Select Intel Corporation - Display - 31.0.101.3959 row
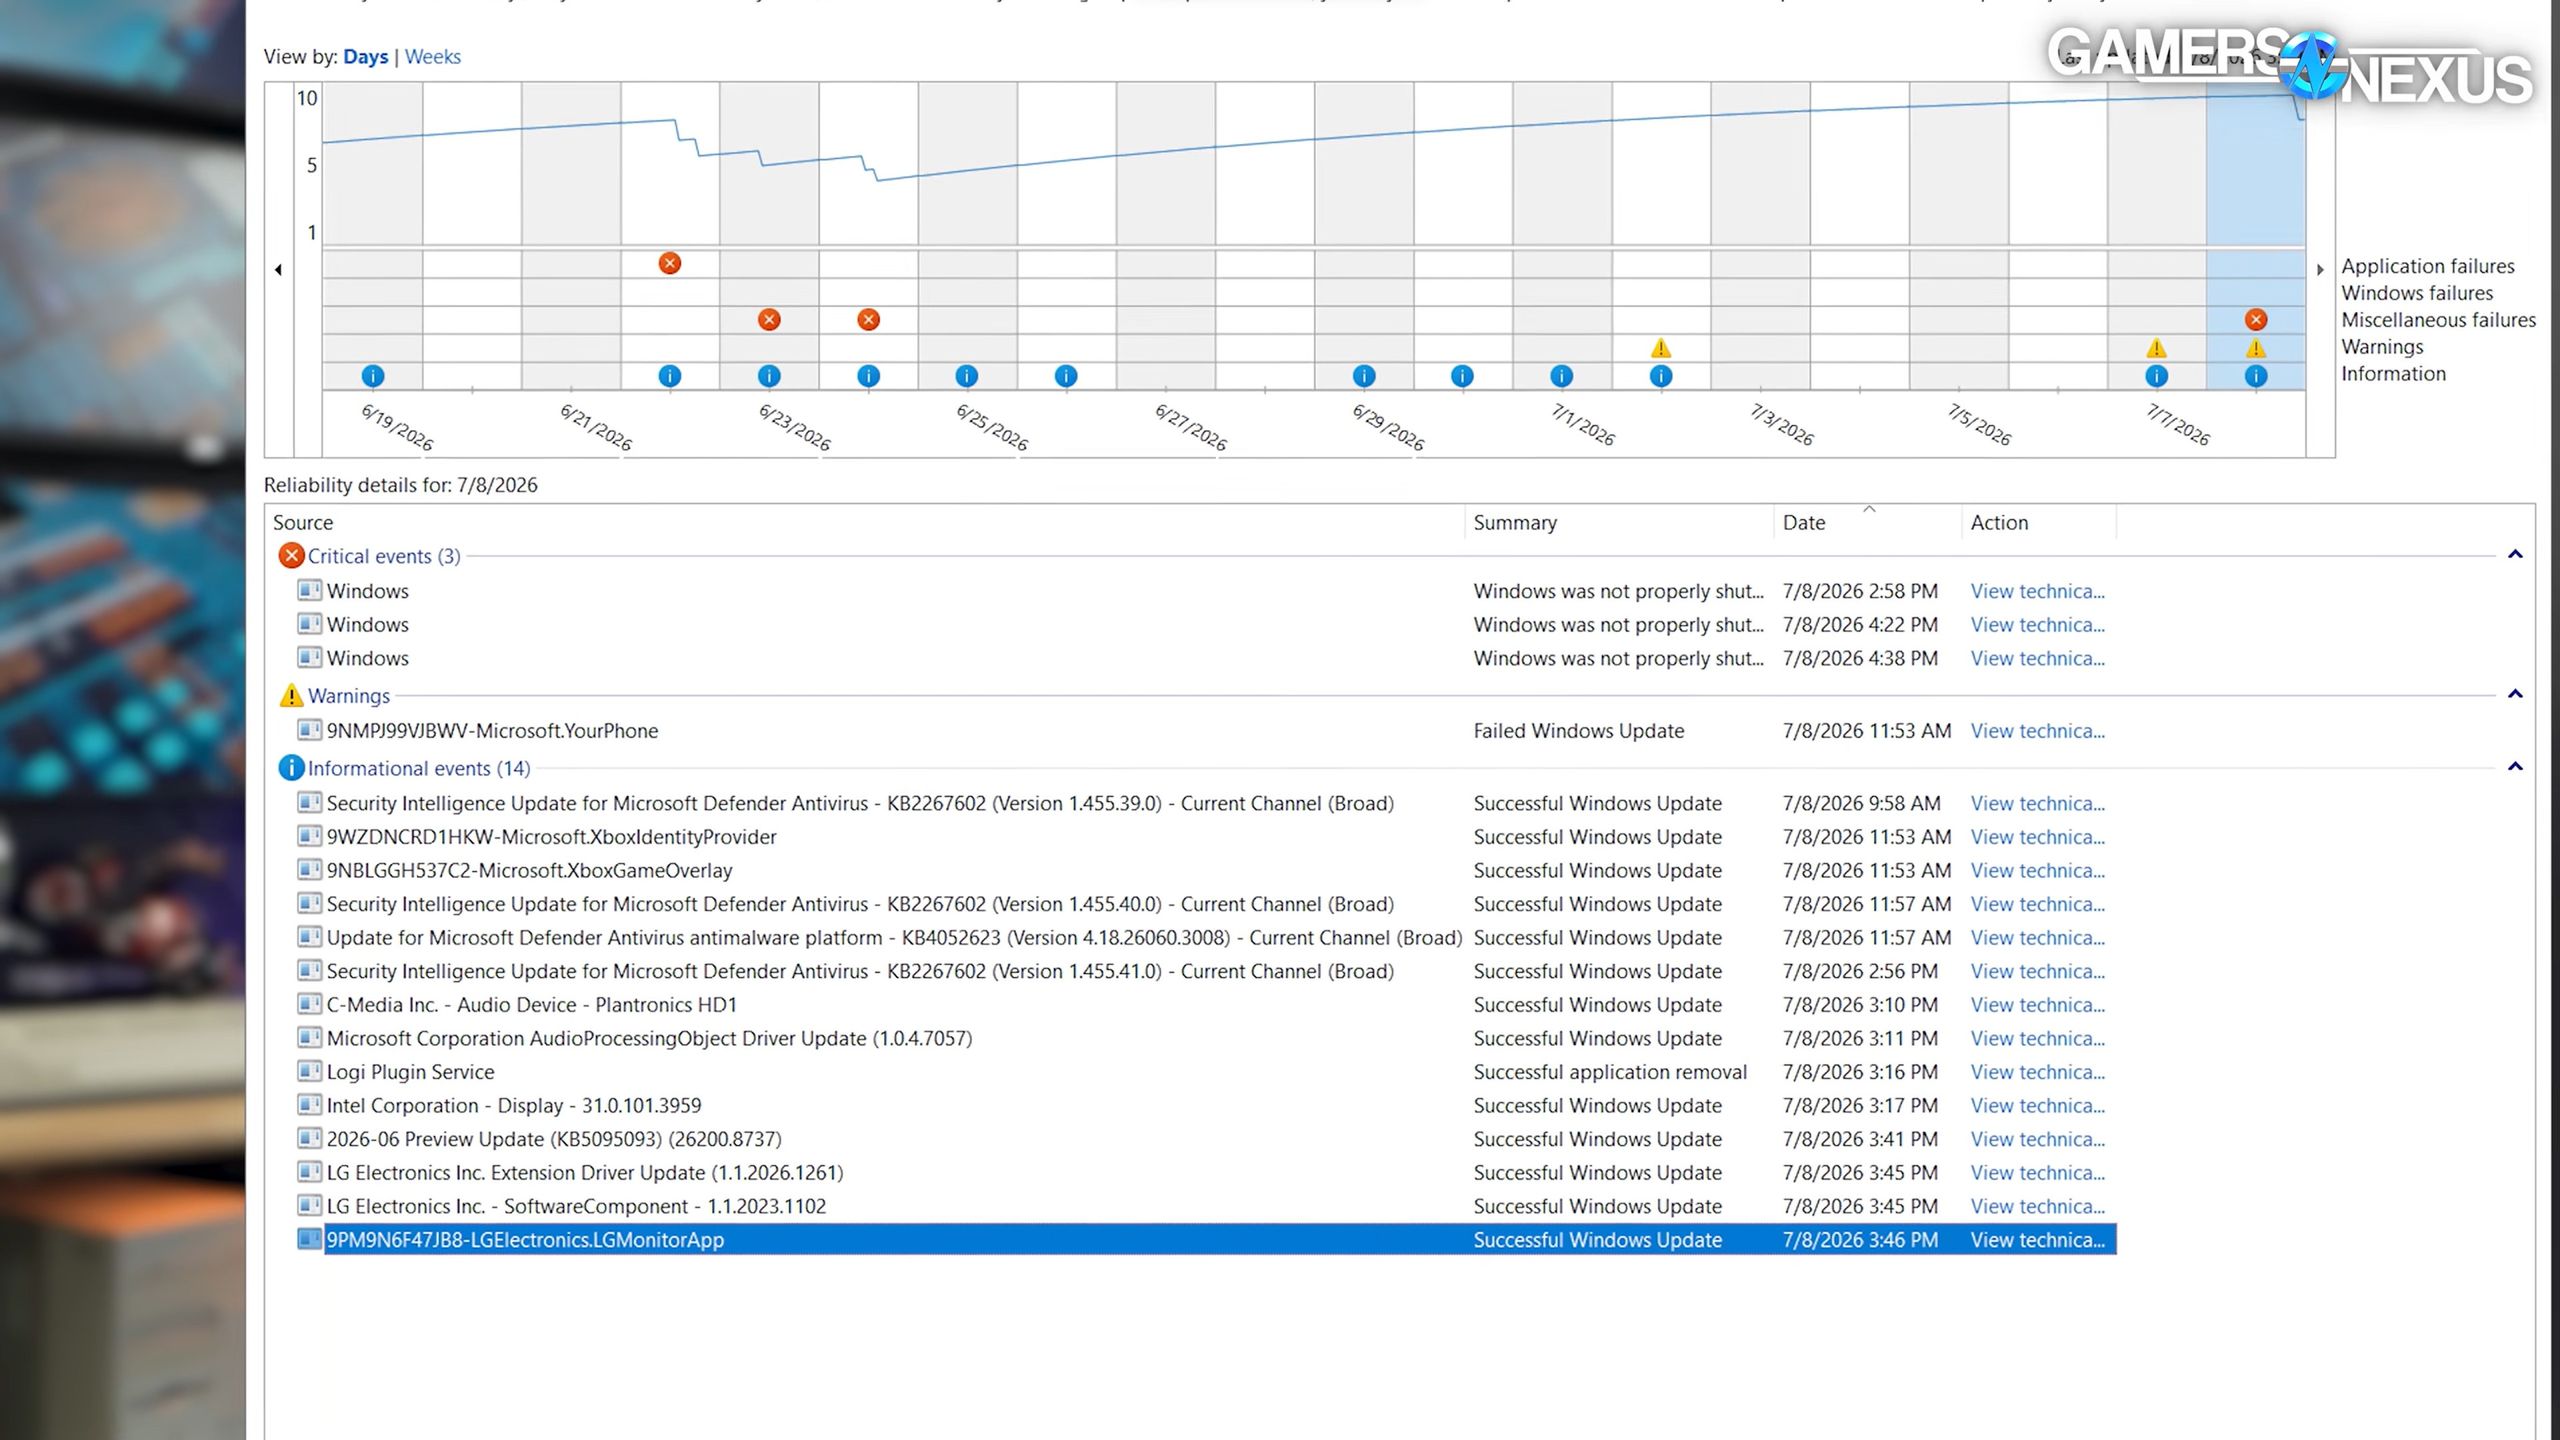Image resolution: width=2560 pixels, height=1440 pixels. pyautogui.click(x=1206, y=1105)
